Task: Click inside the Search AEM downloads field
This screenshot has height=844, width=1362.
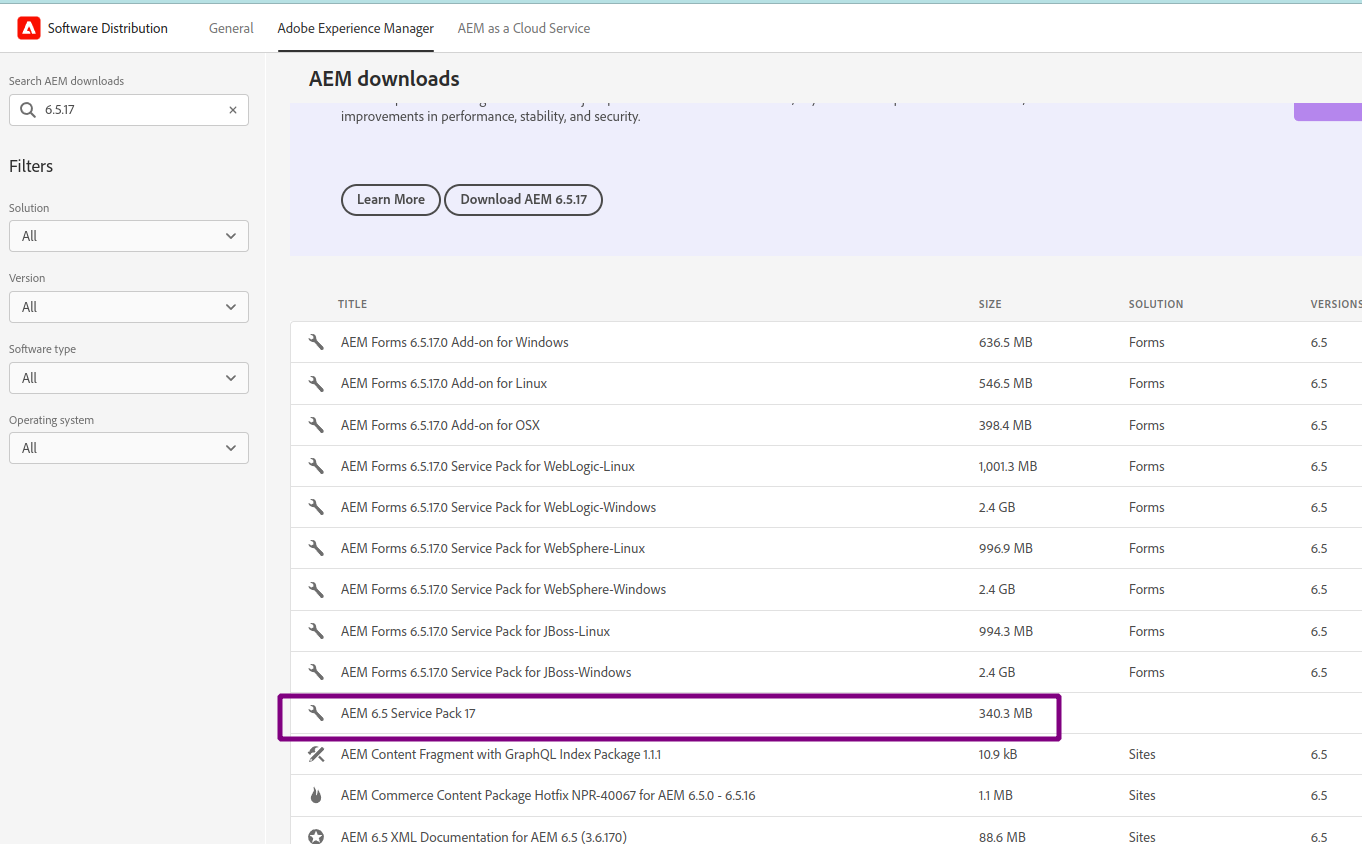Action: point(128,109)
